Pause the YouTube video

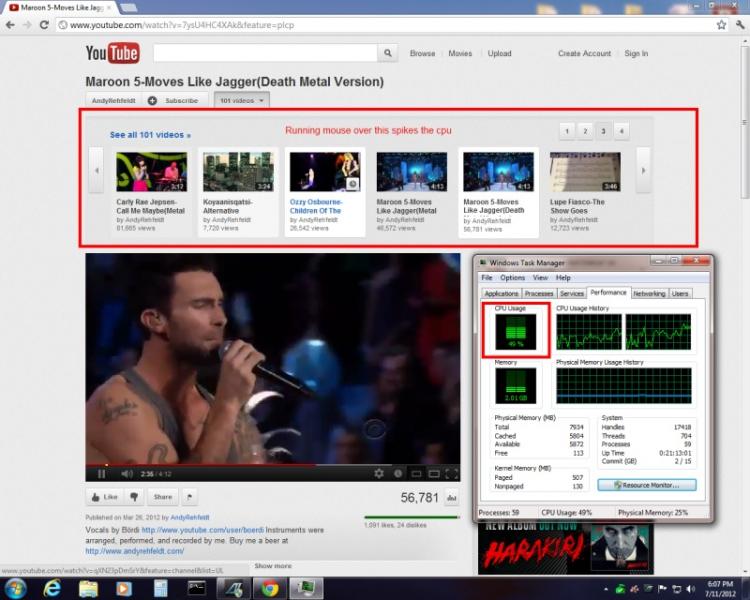(101, 473)
